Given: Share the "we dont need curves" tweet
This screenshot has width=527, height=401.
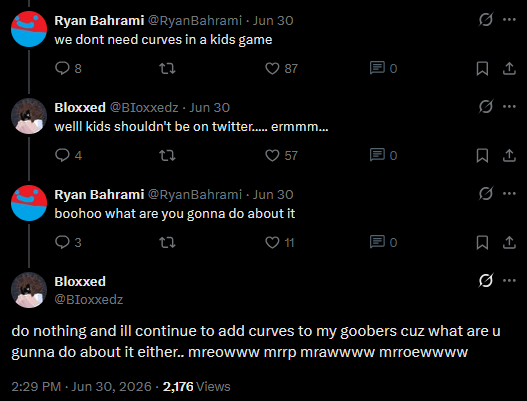Looking at the screenshot, I should pos(509,68).
